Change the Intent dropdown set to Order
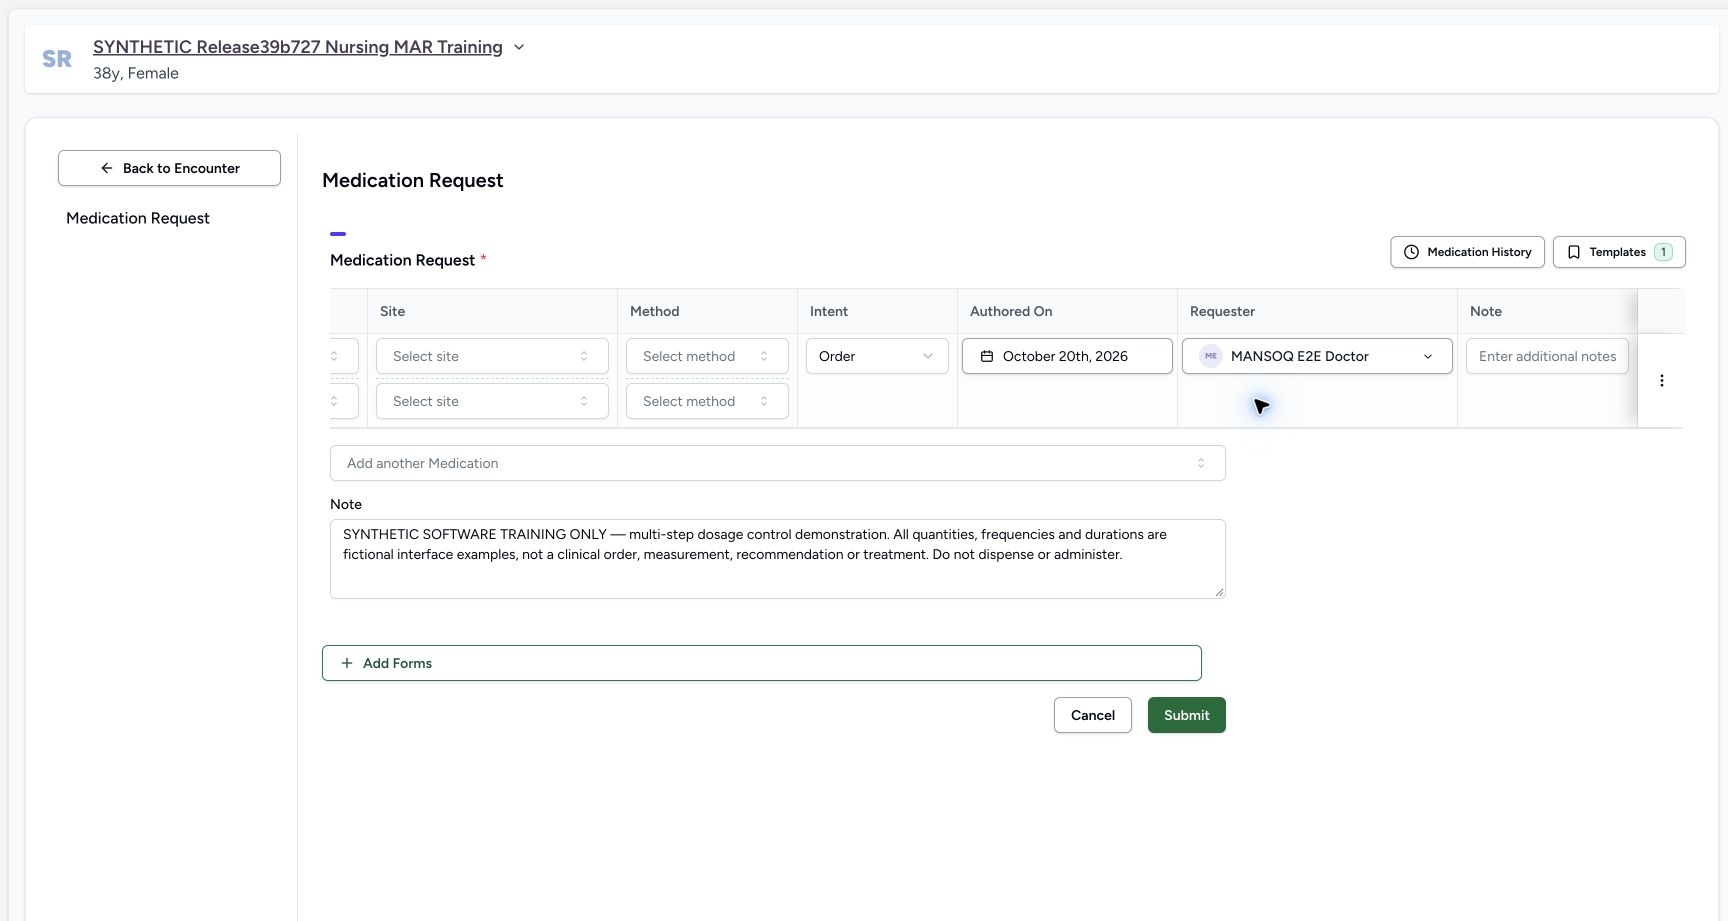The width and height of the screenshot is (1728, 921). coord(877,356)
